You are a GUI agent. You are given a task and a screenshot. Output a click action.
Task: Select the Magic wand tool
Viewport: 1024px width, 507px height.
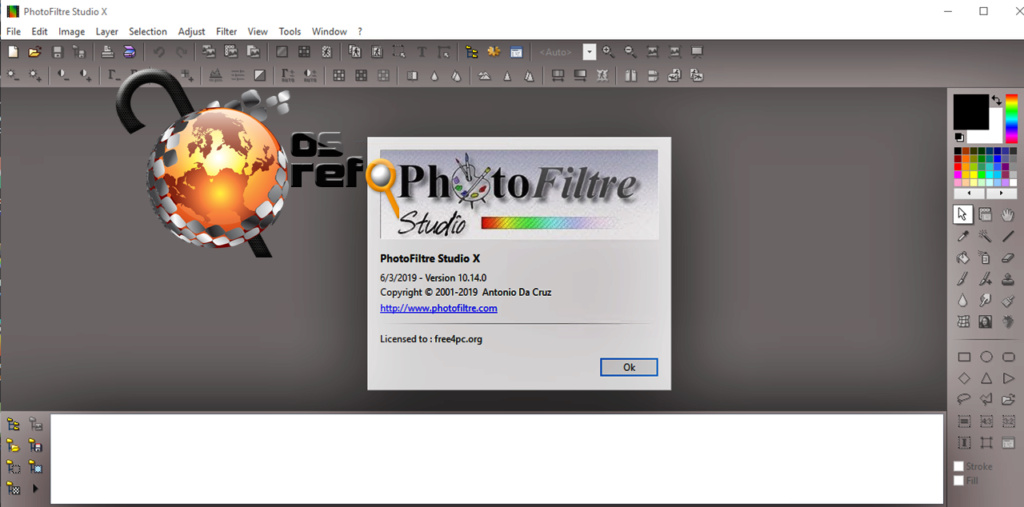point(985,237)
